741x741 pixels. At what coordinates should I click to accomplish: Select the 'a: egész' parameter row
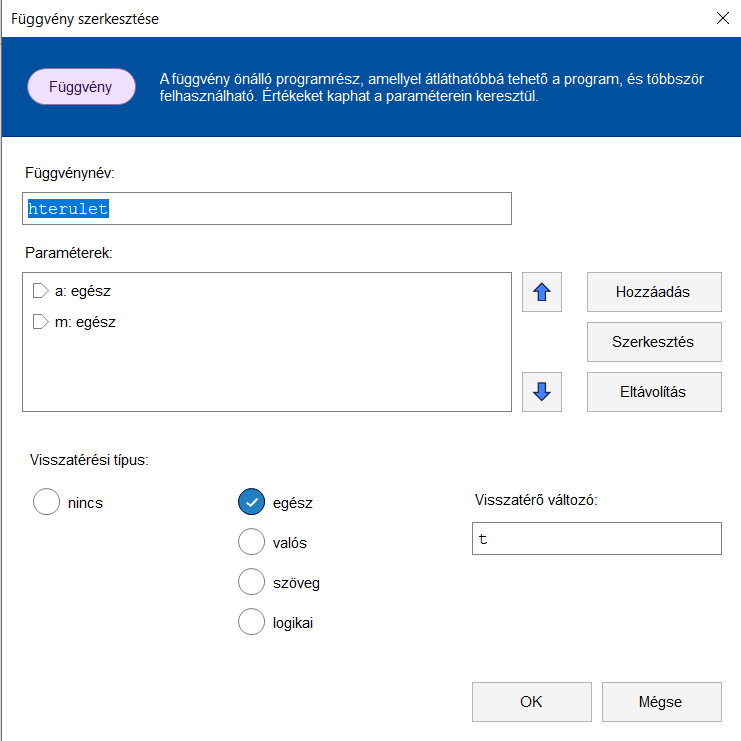coord(84,291)
